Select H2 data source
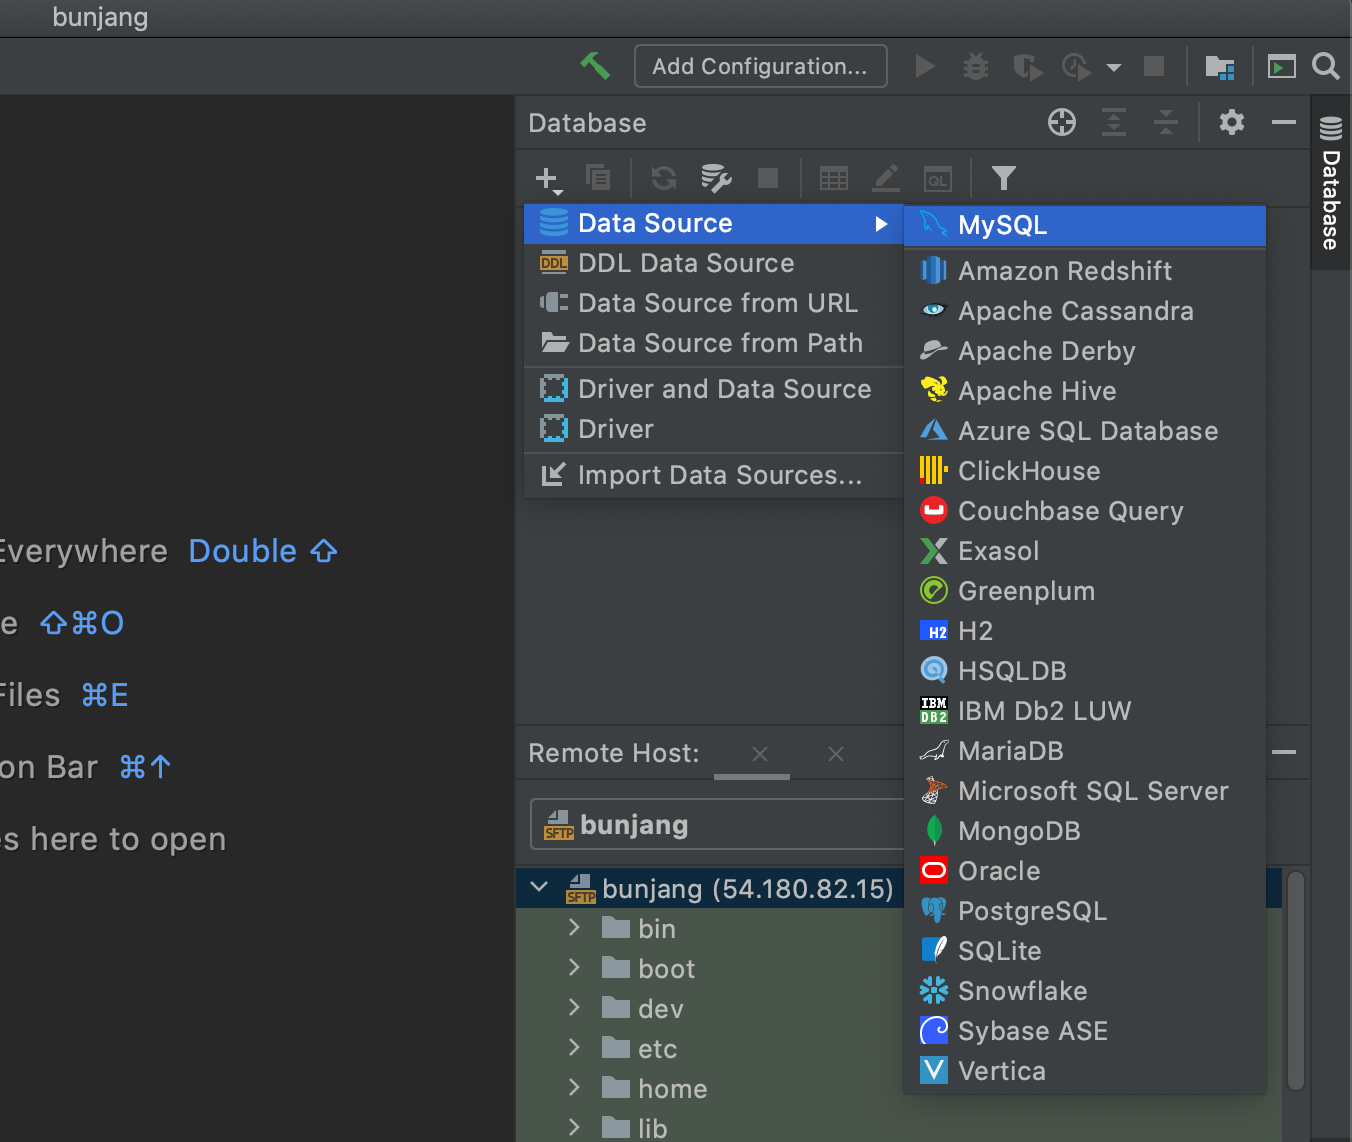 click(x=1085, y=631)
